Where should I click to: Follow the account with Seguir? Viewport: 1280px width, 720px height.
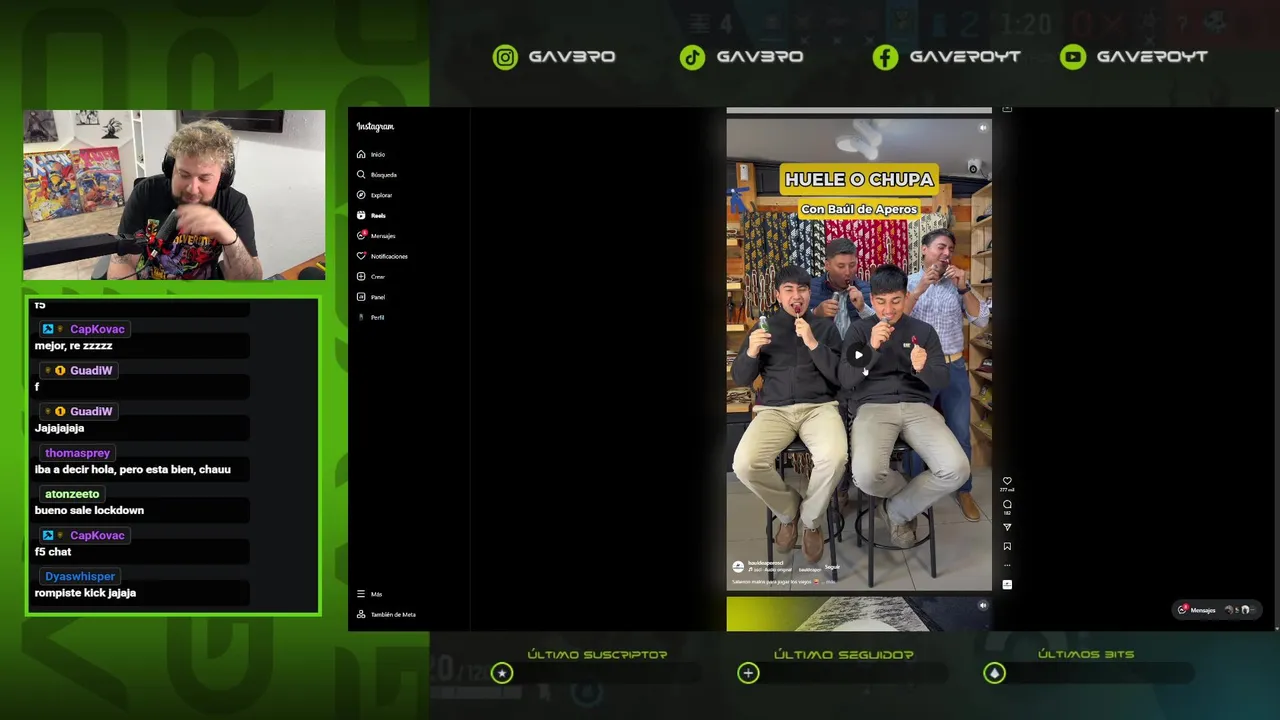(832, 567)
